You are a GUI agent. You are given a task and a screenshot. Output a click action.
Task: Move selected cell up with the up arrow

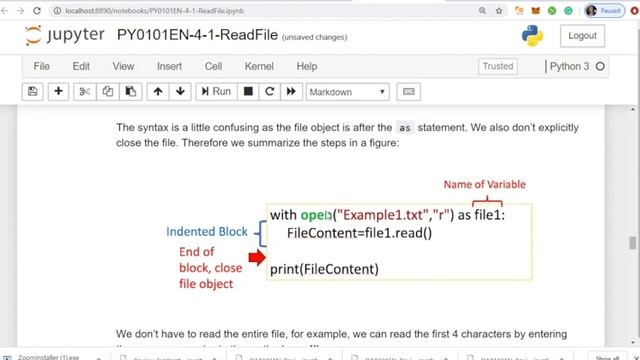click(x=158, y=91)
